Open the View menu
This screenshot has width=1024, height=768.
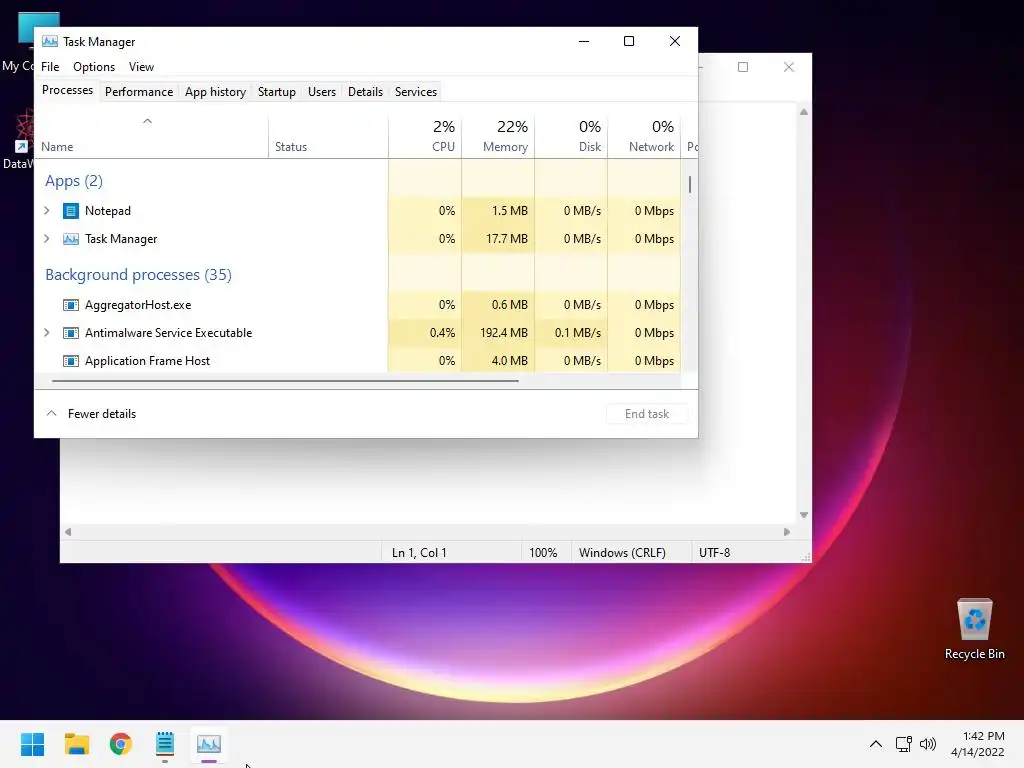pos(141,67)
